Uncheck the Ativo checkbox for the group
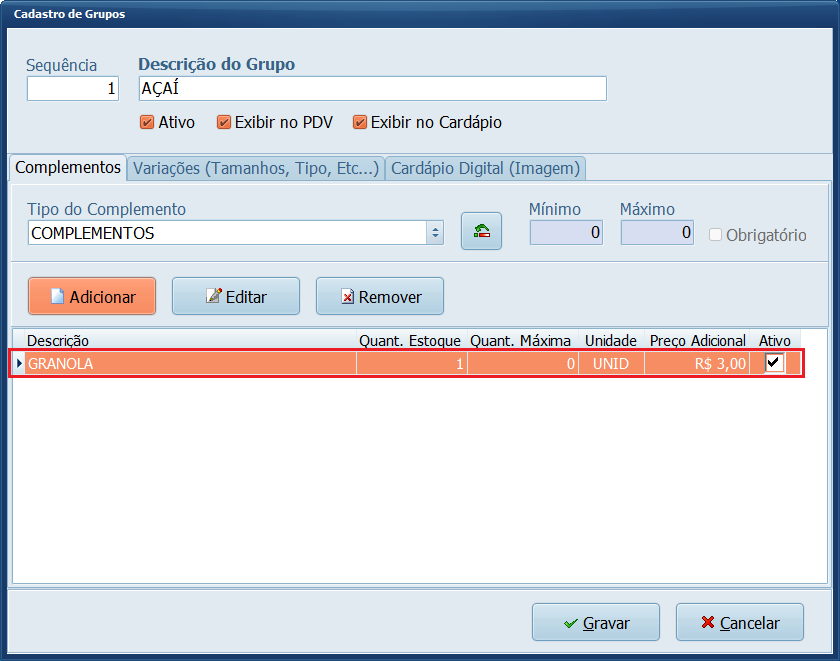Viewport: 840px width, 661px height. tap(148, 122)
